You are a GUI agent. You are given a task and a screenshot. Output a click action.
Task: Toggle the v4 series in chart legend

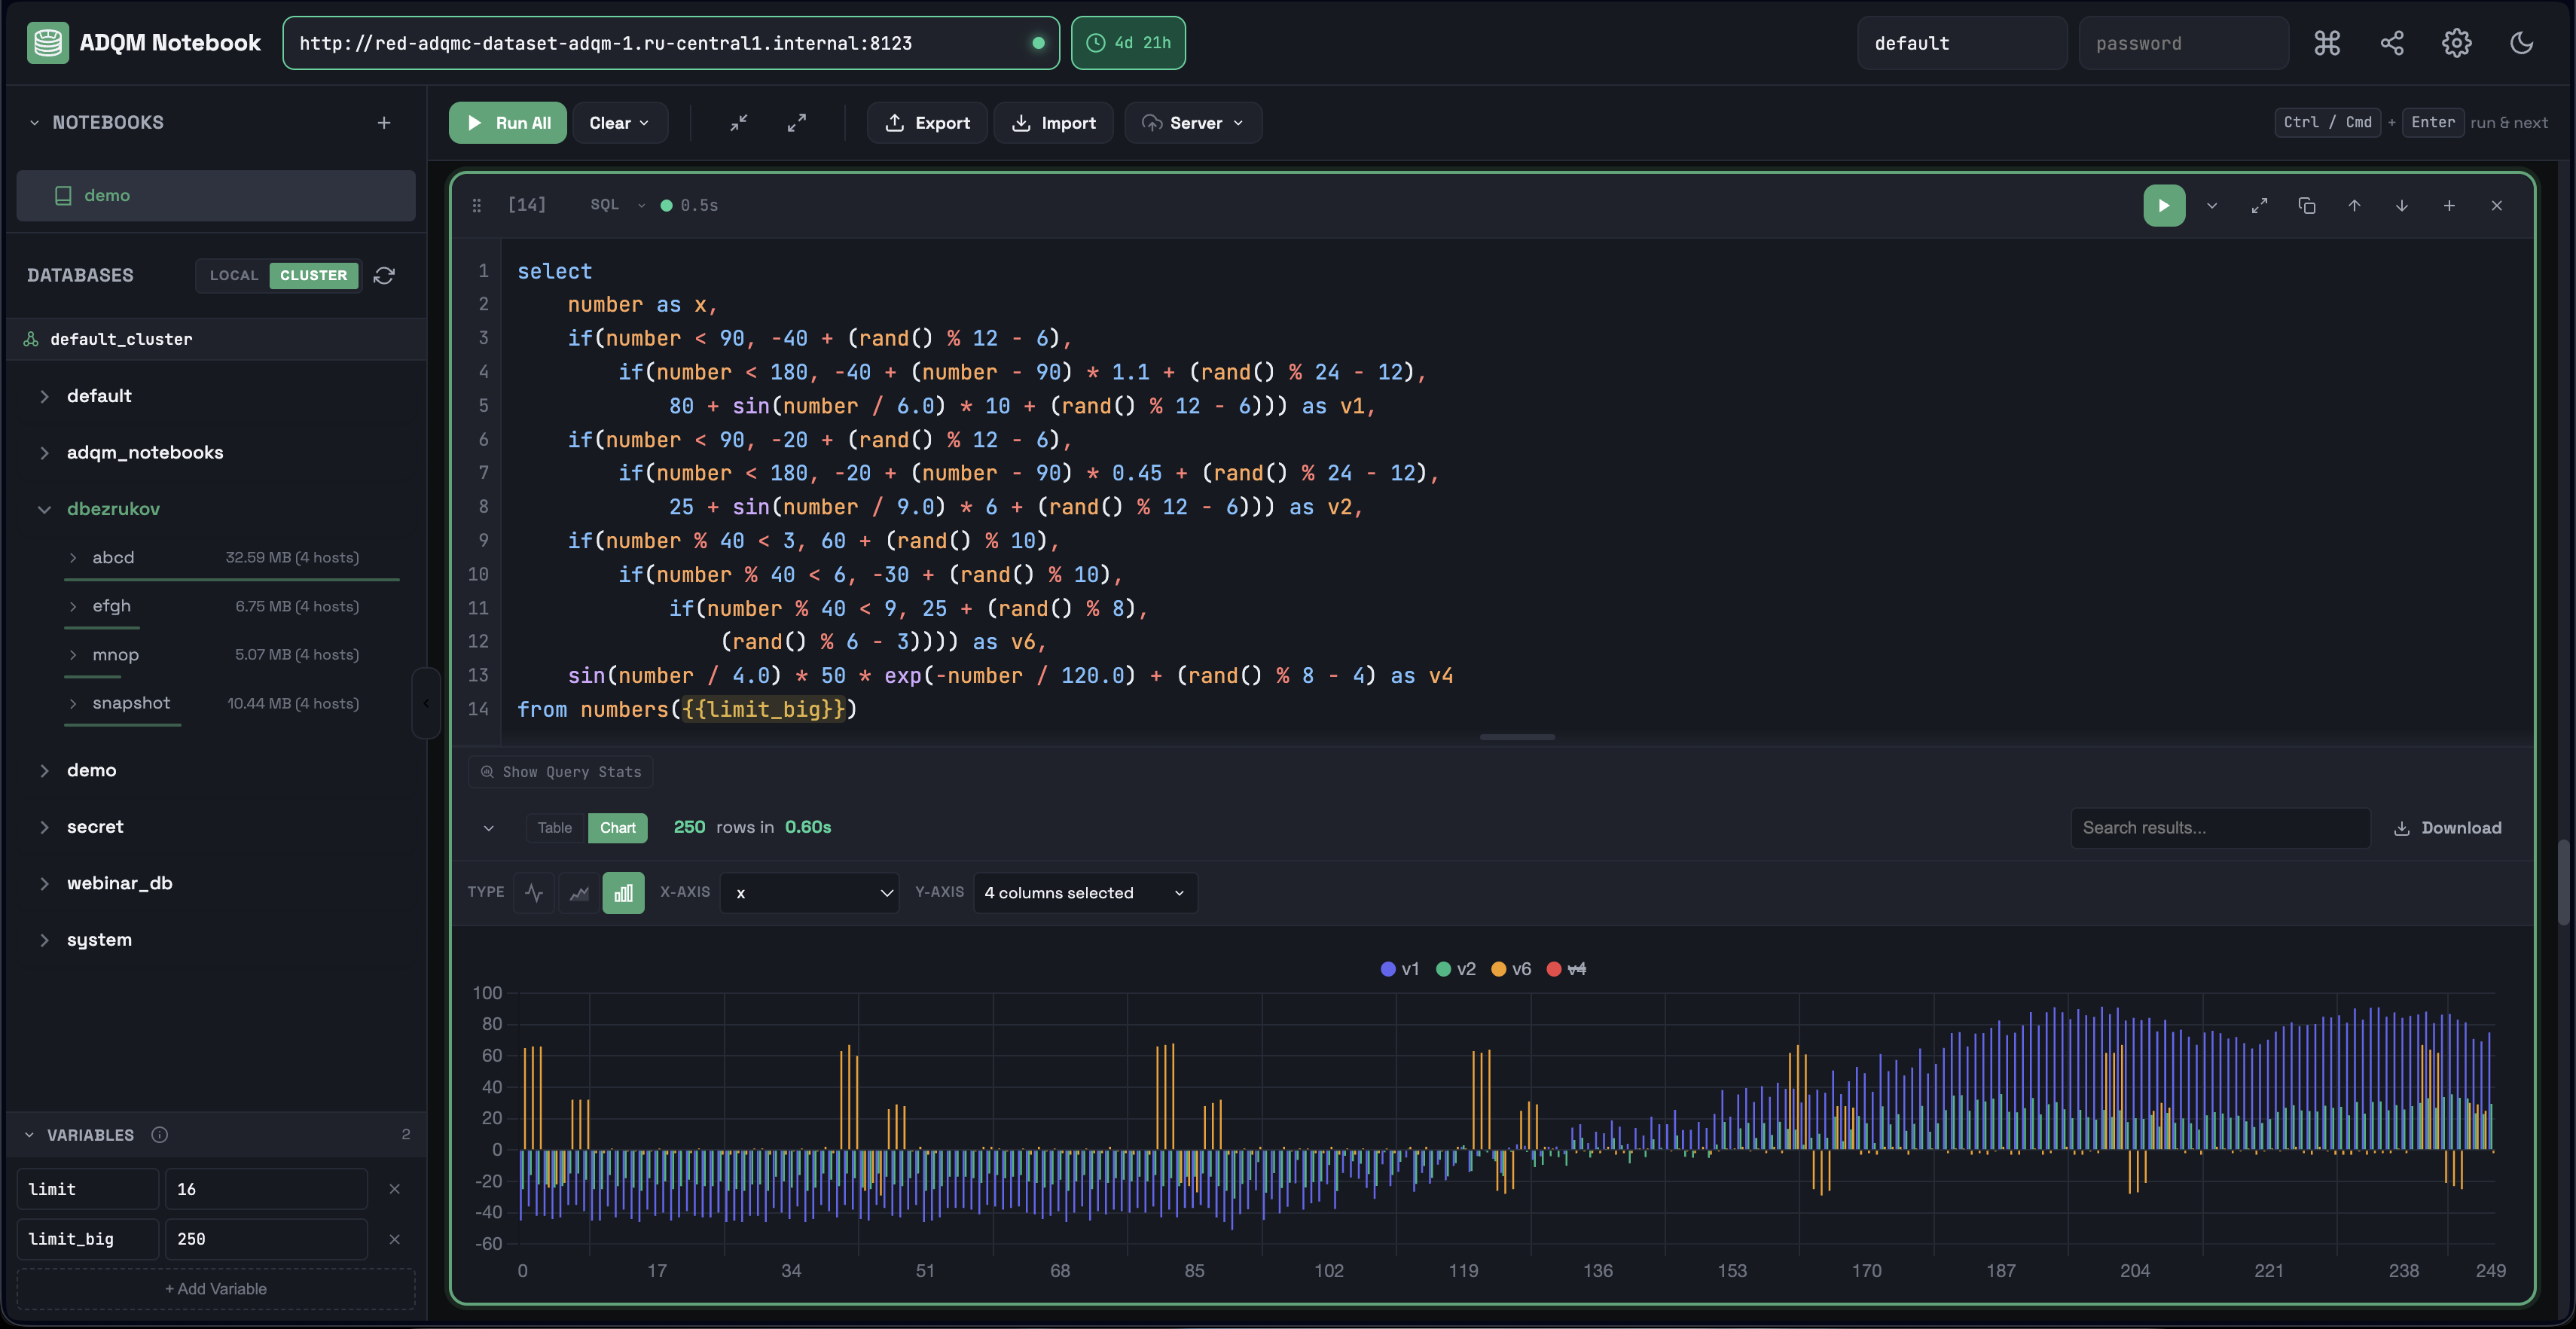click(1566, 969)
